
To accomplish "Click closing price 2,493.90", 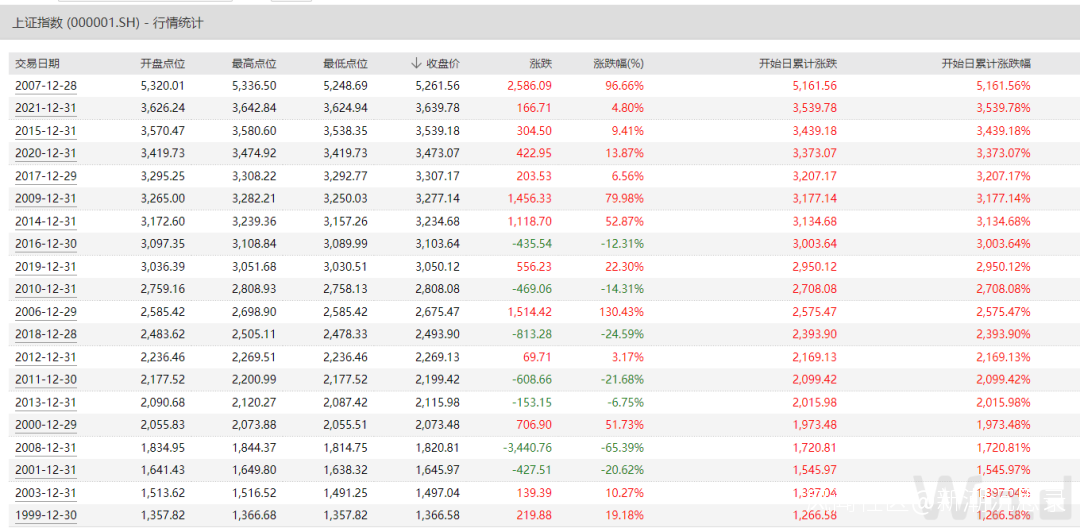I will pyautogui.click(x=438, y=335).
